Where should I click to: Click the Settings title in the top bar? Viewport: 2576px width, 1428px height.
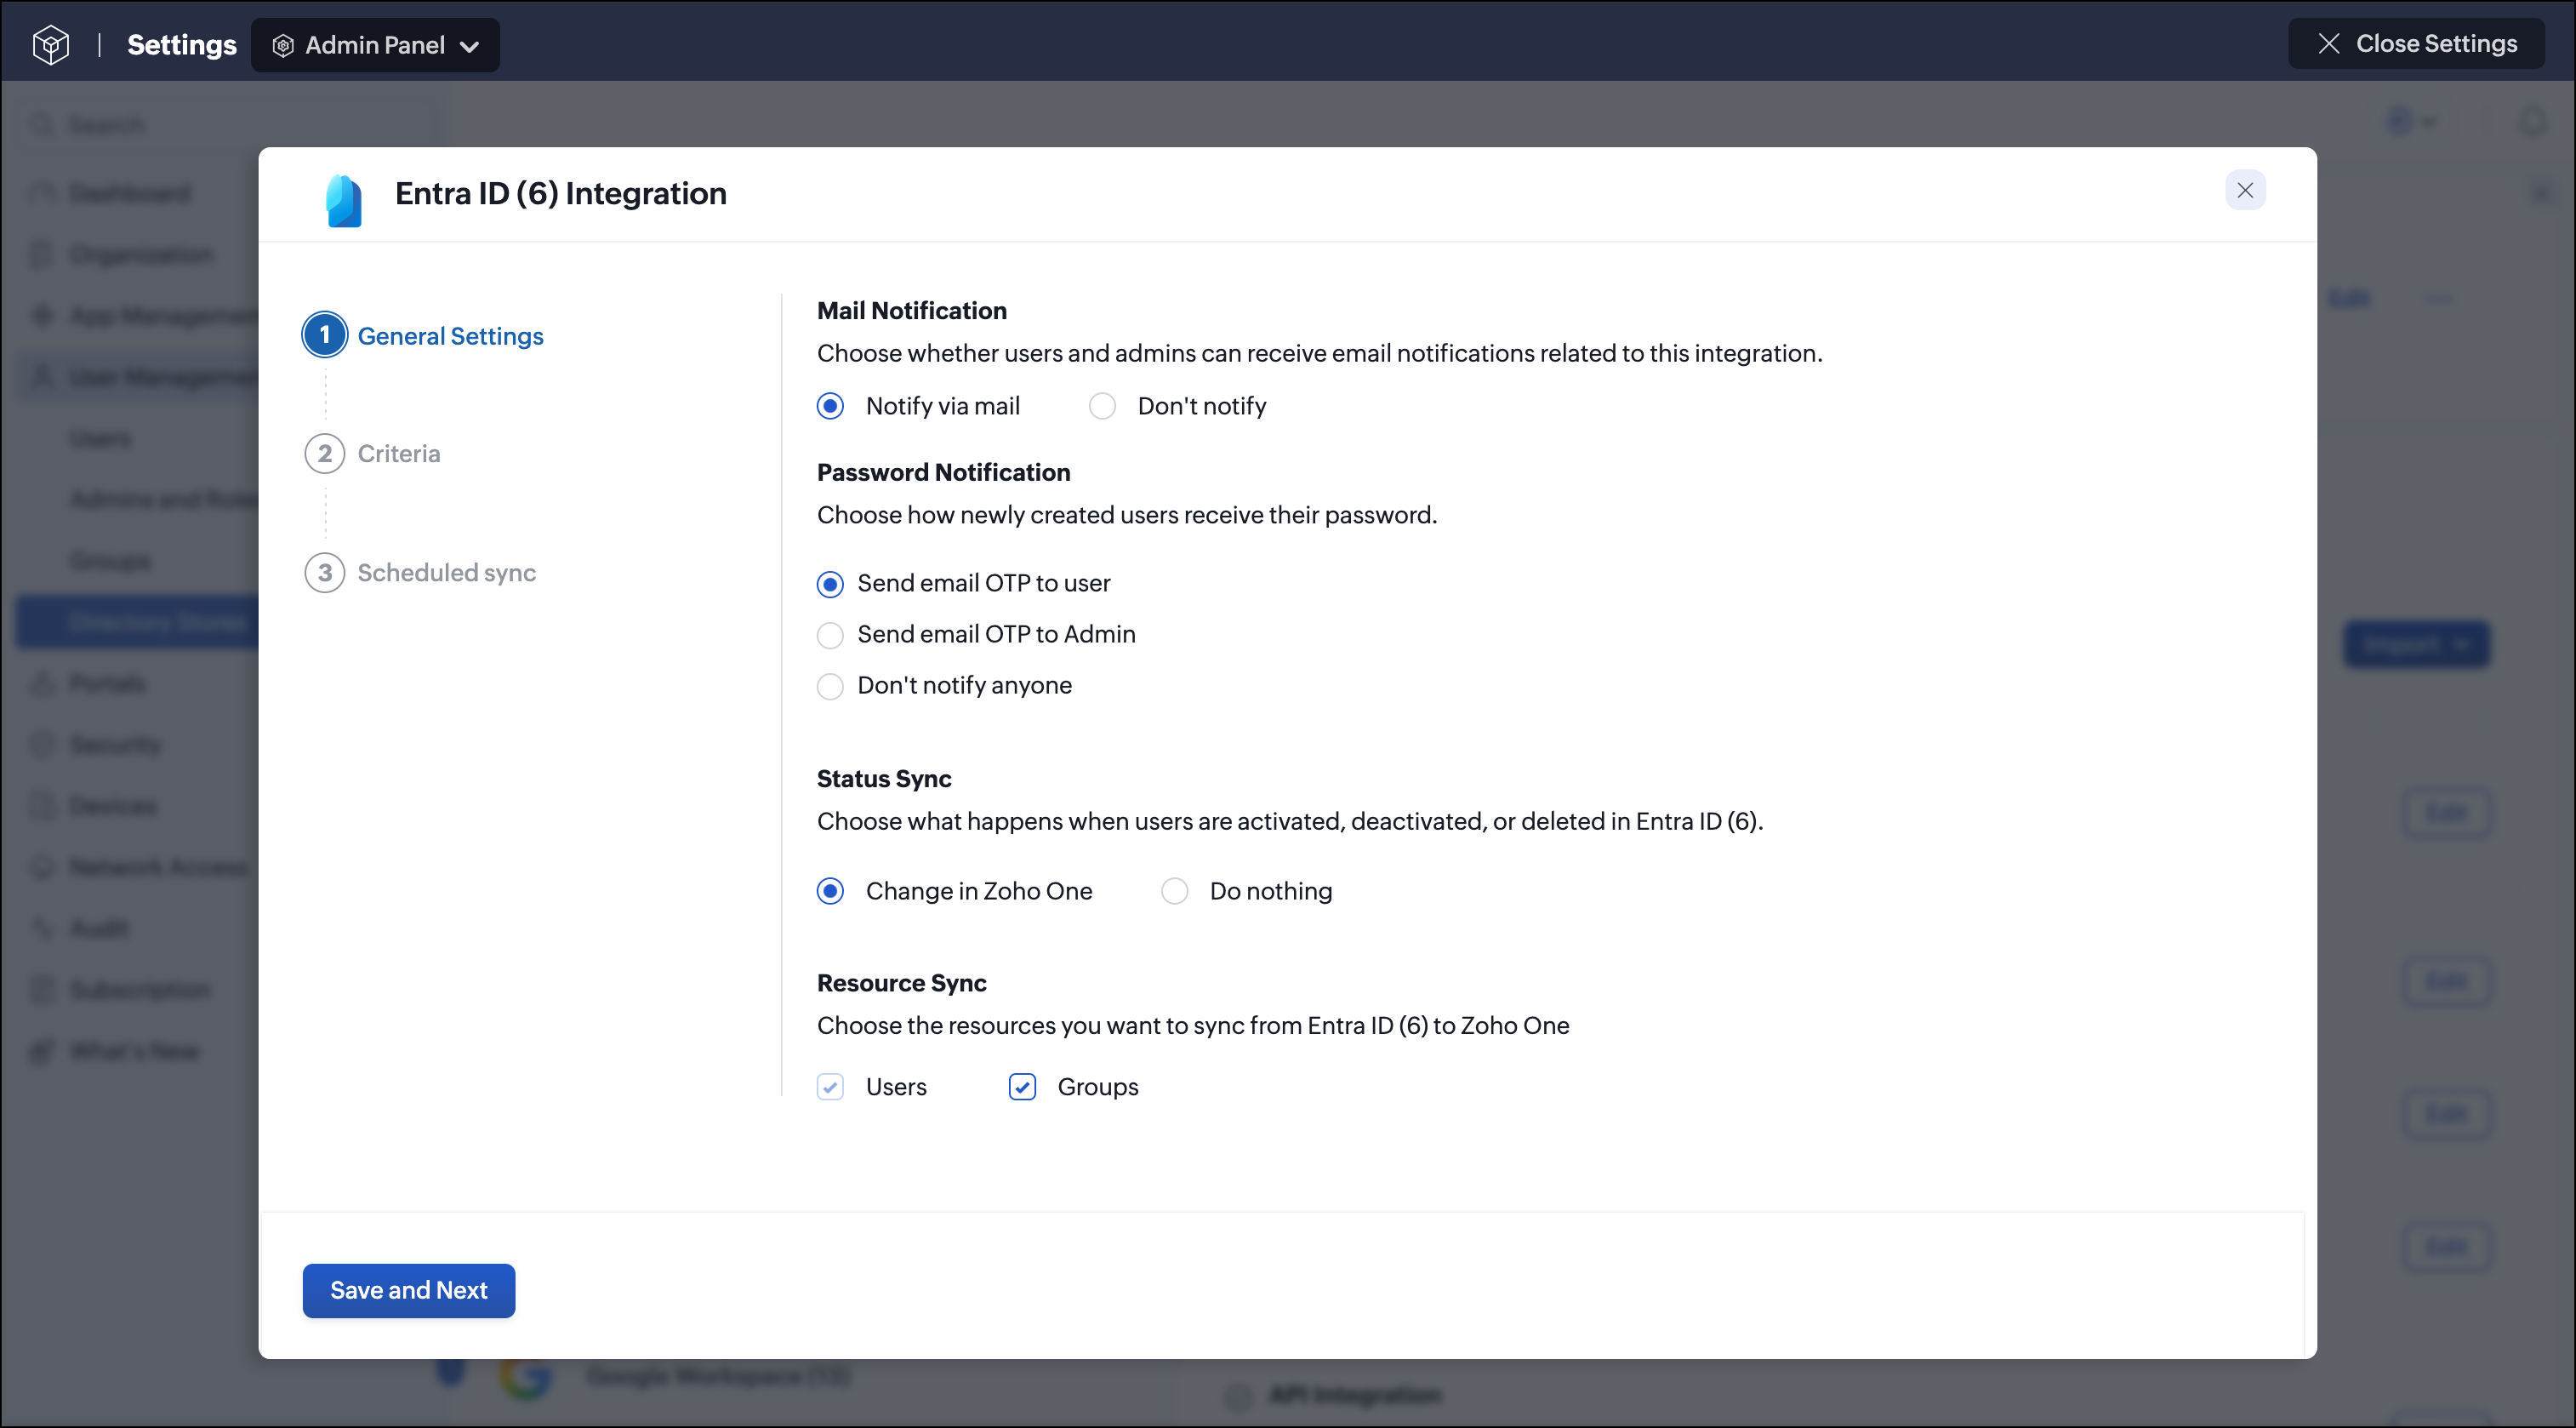[182, 45]
